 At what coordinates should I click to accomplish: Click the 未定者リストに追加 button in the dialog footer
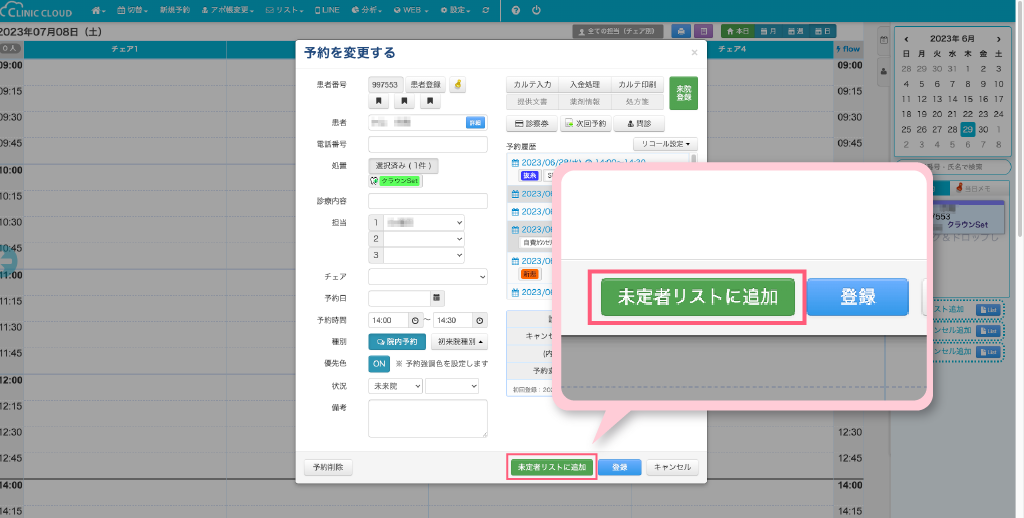pyautogui.click(x=552, y=467)
